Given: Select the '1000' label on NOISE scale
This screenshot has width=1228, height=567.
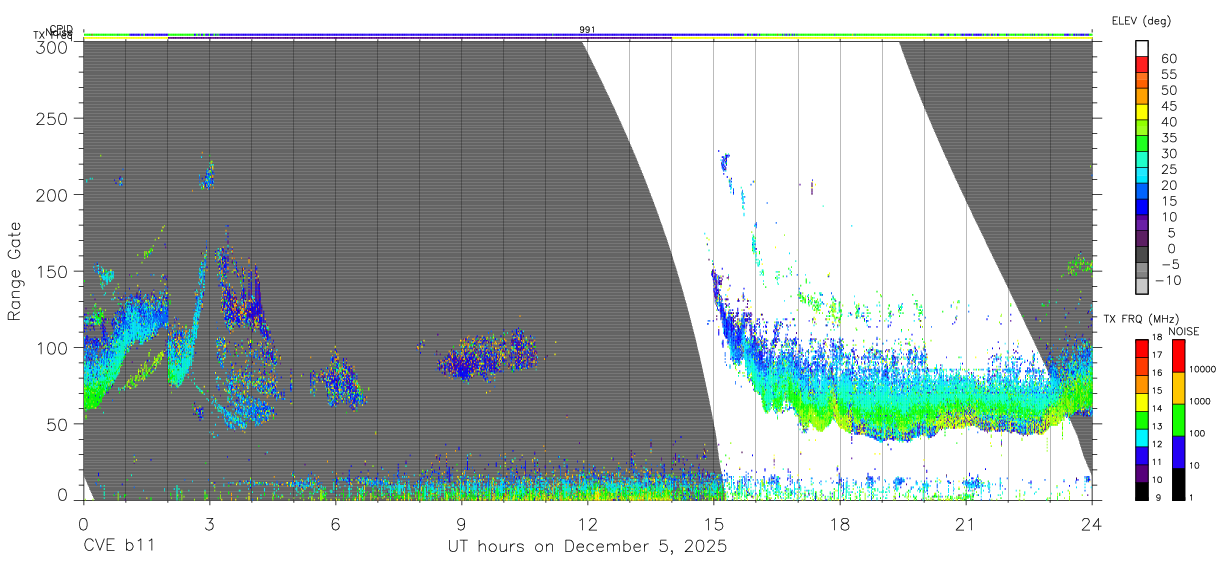Looking at the screenshot, I should [1200, 401].
